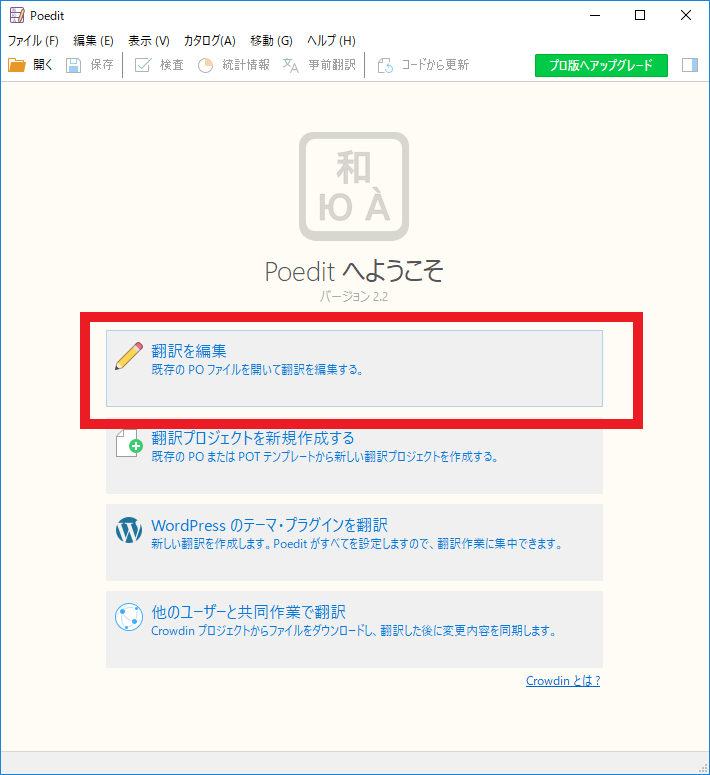Open the ヘルプ (H) menu

(x=331, y=41)
